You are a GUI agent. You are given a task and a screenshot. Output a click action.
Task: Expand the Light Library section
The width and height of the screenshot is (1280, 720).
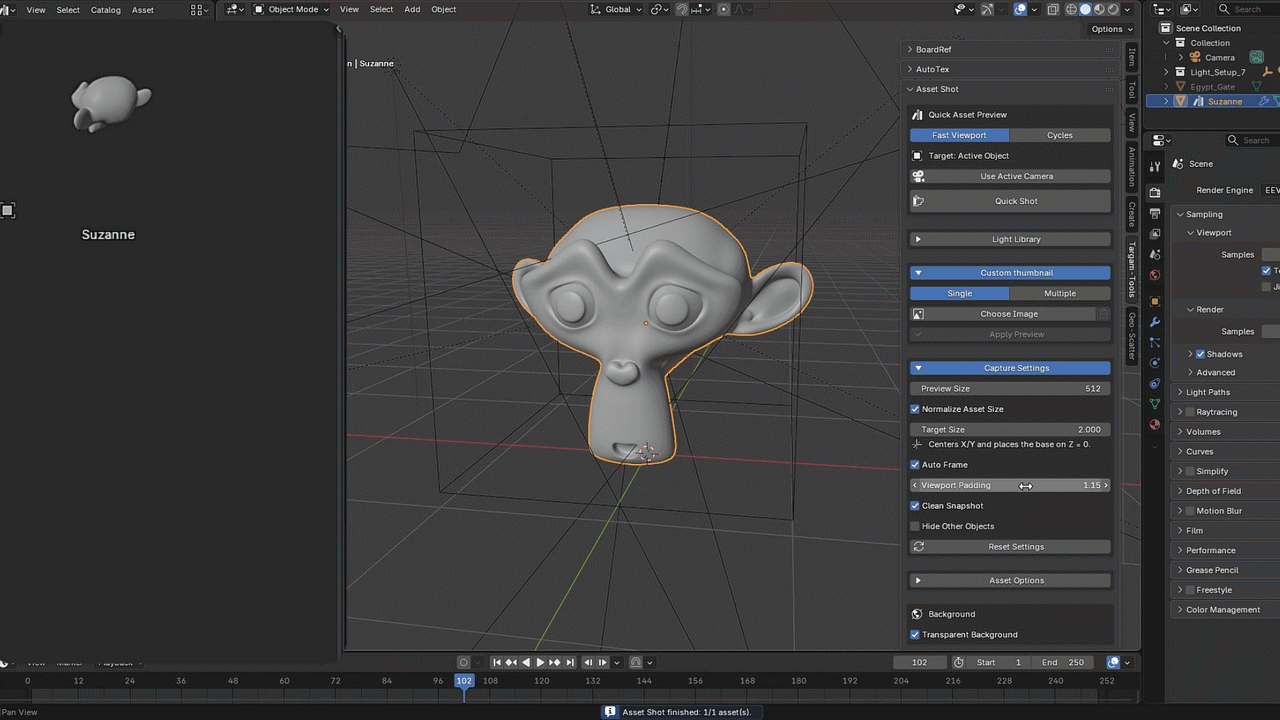[x=1010, y=239]
